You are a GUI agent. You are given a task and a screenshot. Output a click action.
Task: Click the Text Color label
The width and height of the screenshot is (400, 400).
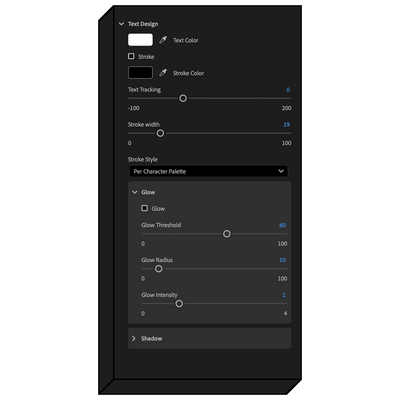(x=186, y=40)
